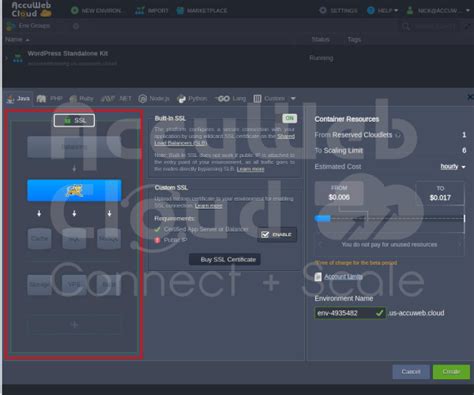Toggle the Built-In SSL ON switch
The image size is (474, 395).
pyautogui.click(x=289, y=118)
